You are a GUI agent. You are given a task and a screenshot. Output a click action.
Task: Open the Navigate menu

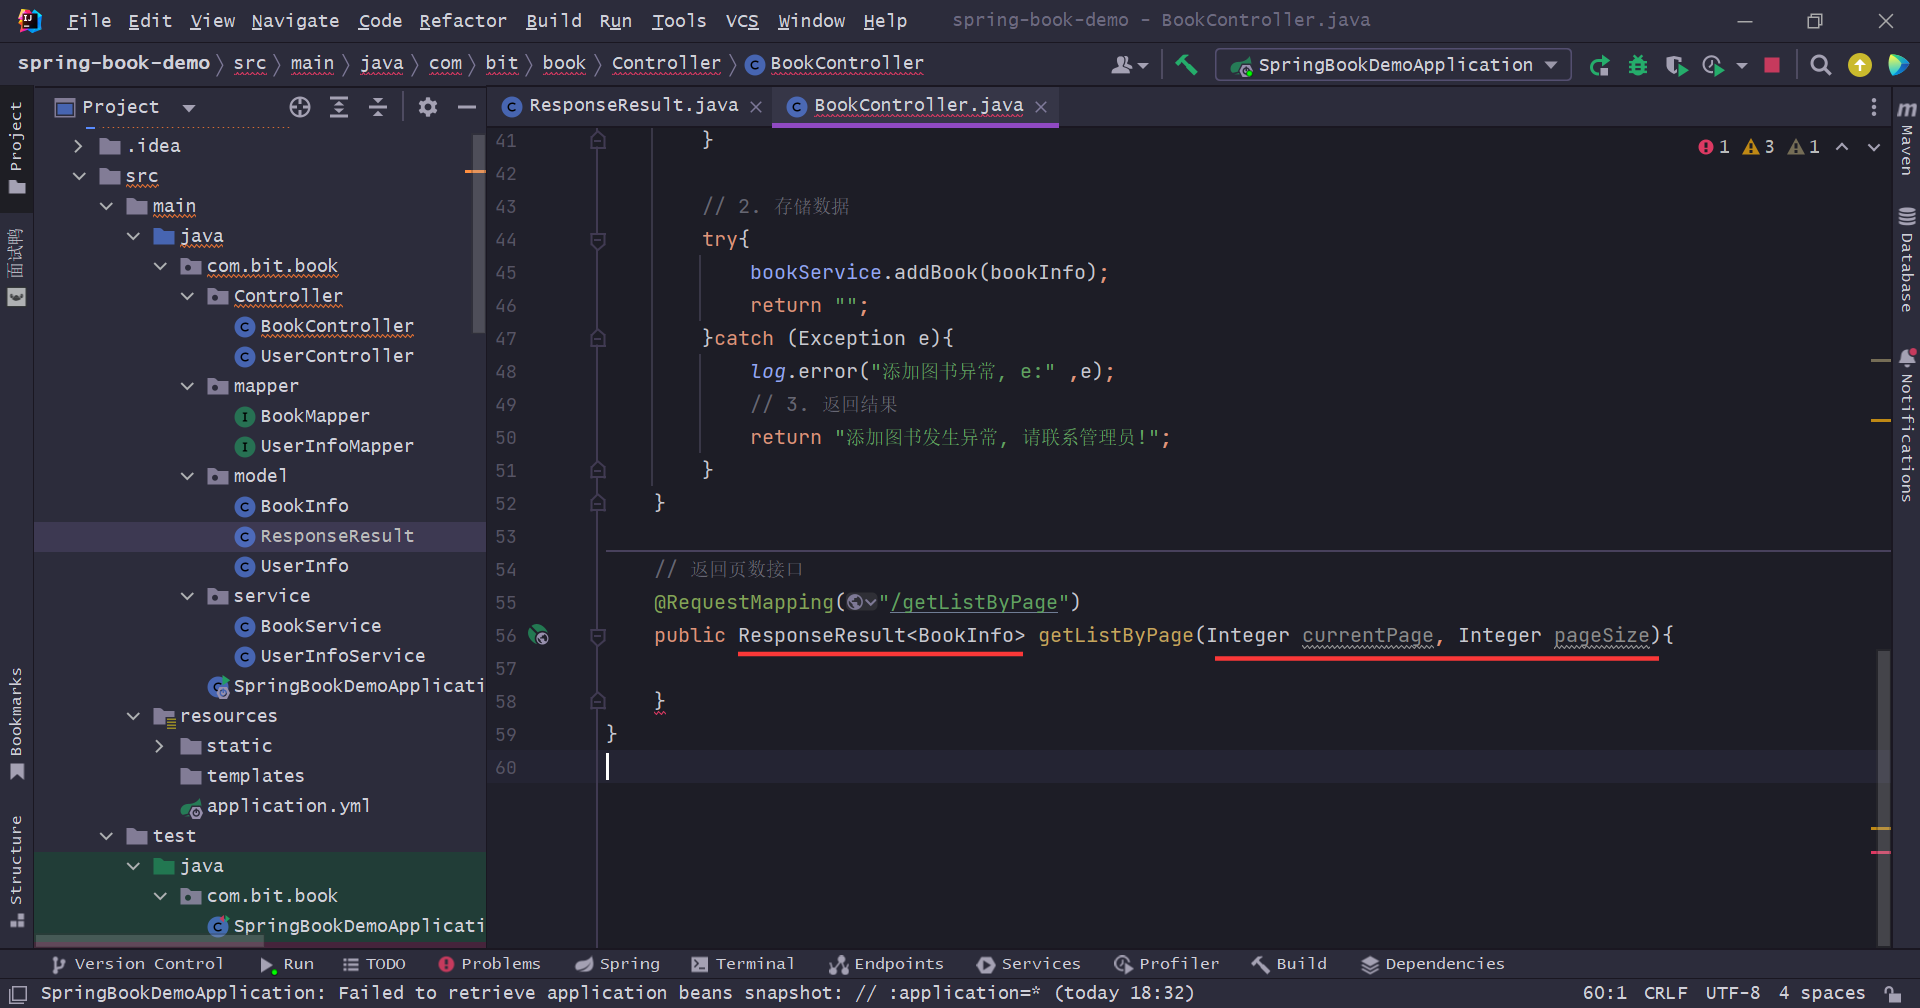(x=295, y=21)
